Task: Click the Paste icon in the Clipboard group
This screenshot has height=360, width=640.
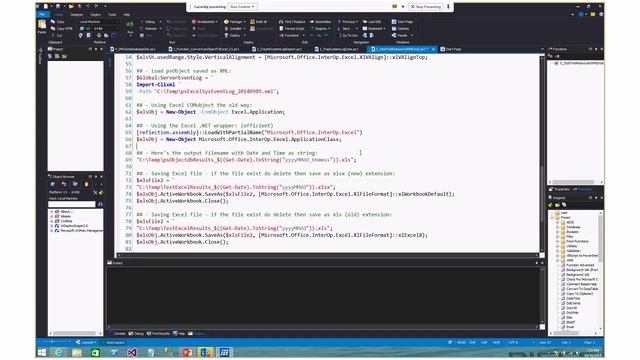Action: click(x=42, y=25)
